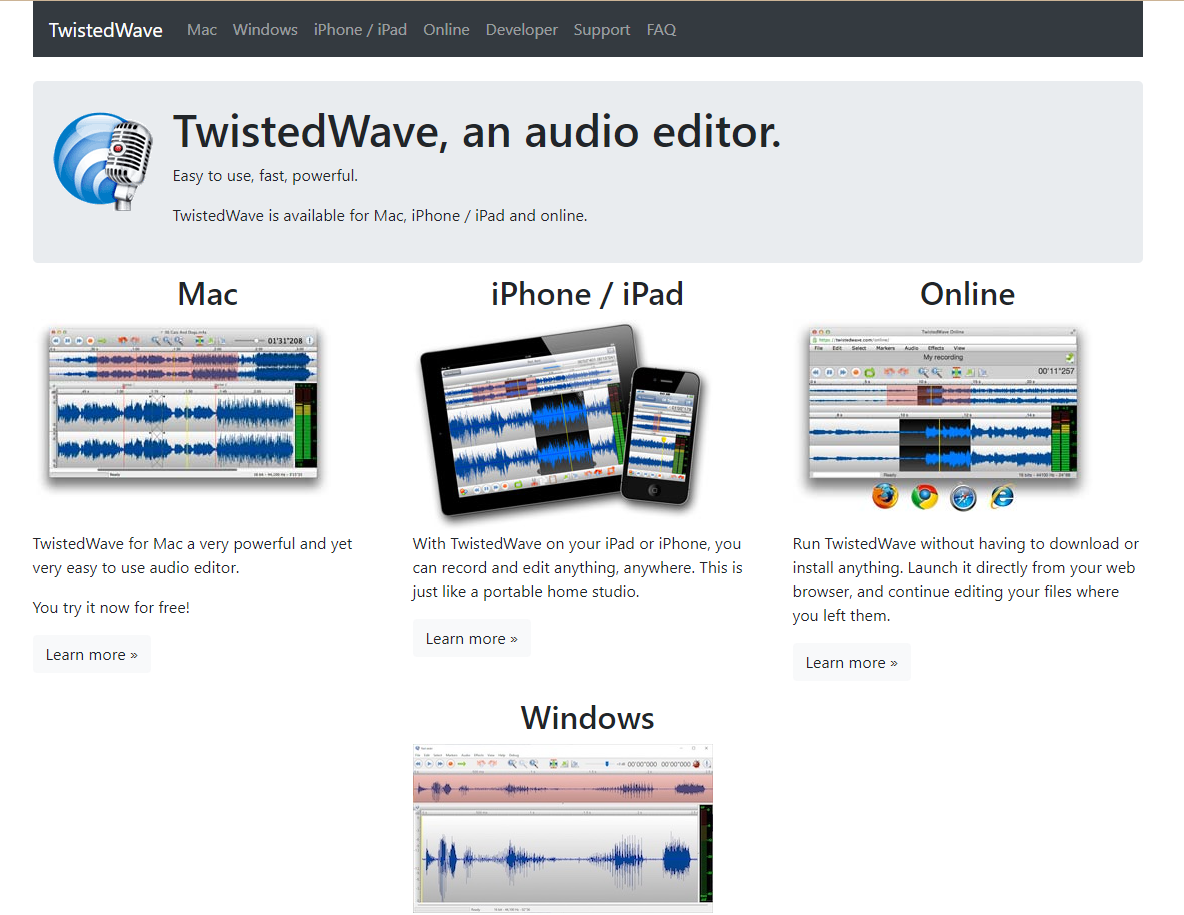Open the Support menu item
Viewport: 1184px width, 915px height.
pyautogui.click(x=601, y=29)
